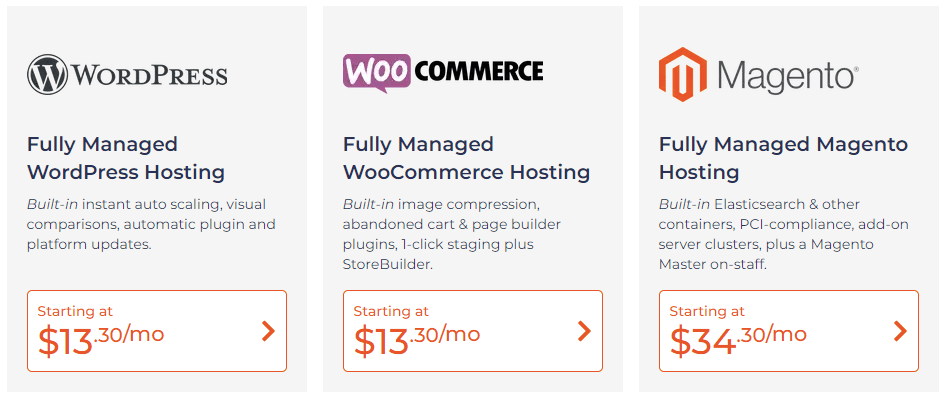This screenshot has height=404, width=947.
Task: Click the WordPress circular W logo
Action: (47, 74)
